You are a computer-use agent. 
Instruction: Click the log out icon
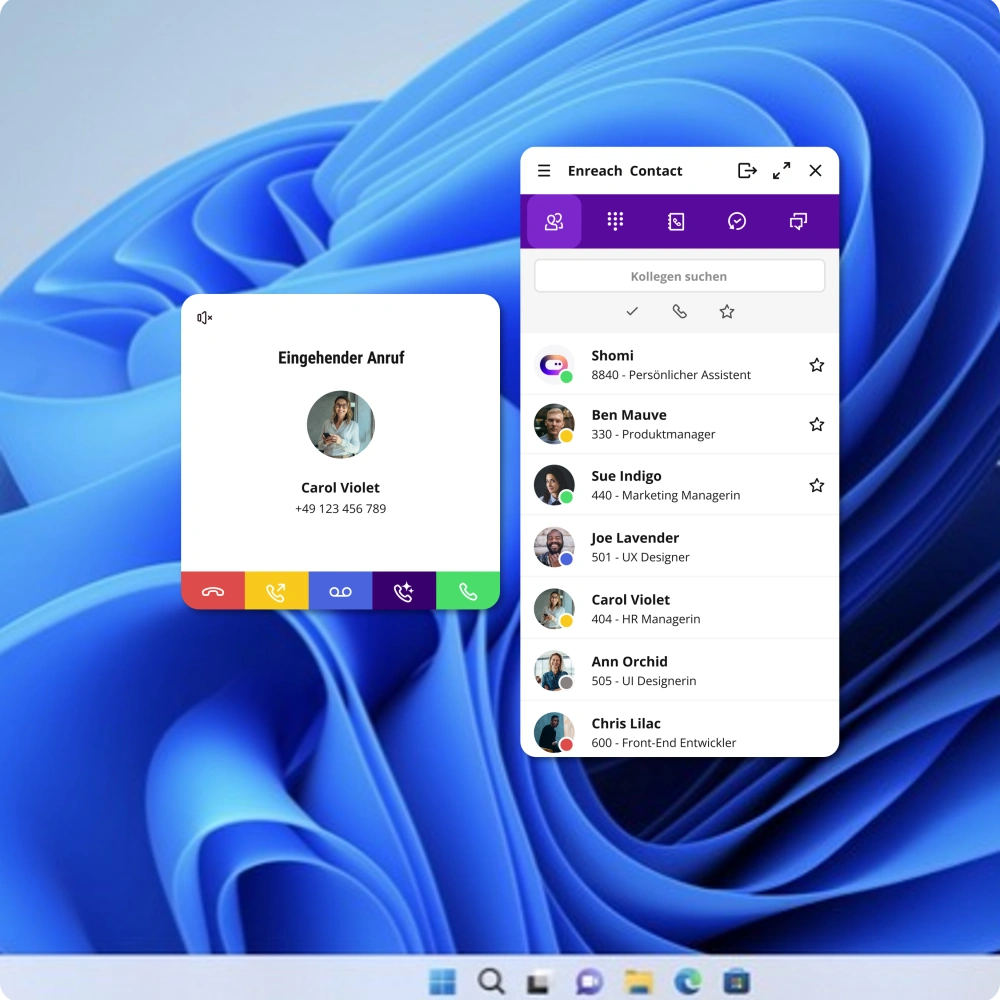[x=747, y=171]
